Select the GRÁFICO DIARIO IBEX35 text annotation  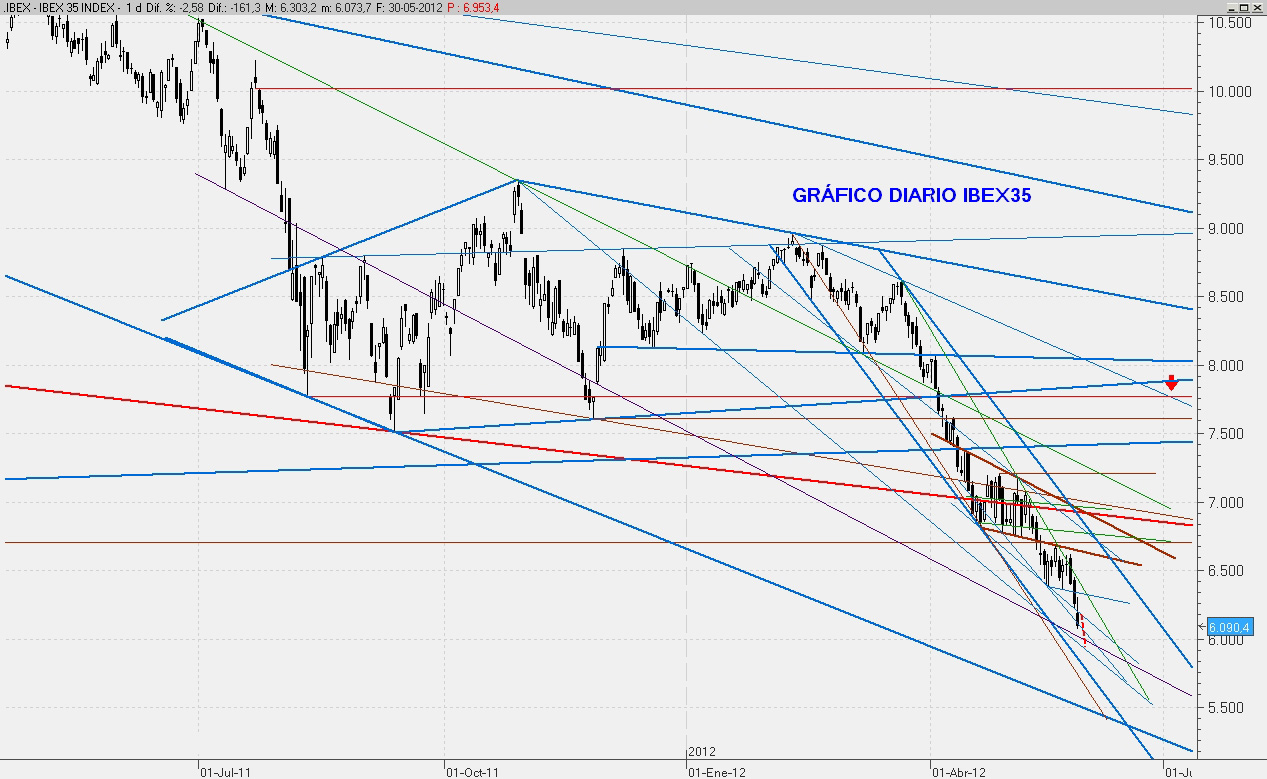[x=911, y=196]
